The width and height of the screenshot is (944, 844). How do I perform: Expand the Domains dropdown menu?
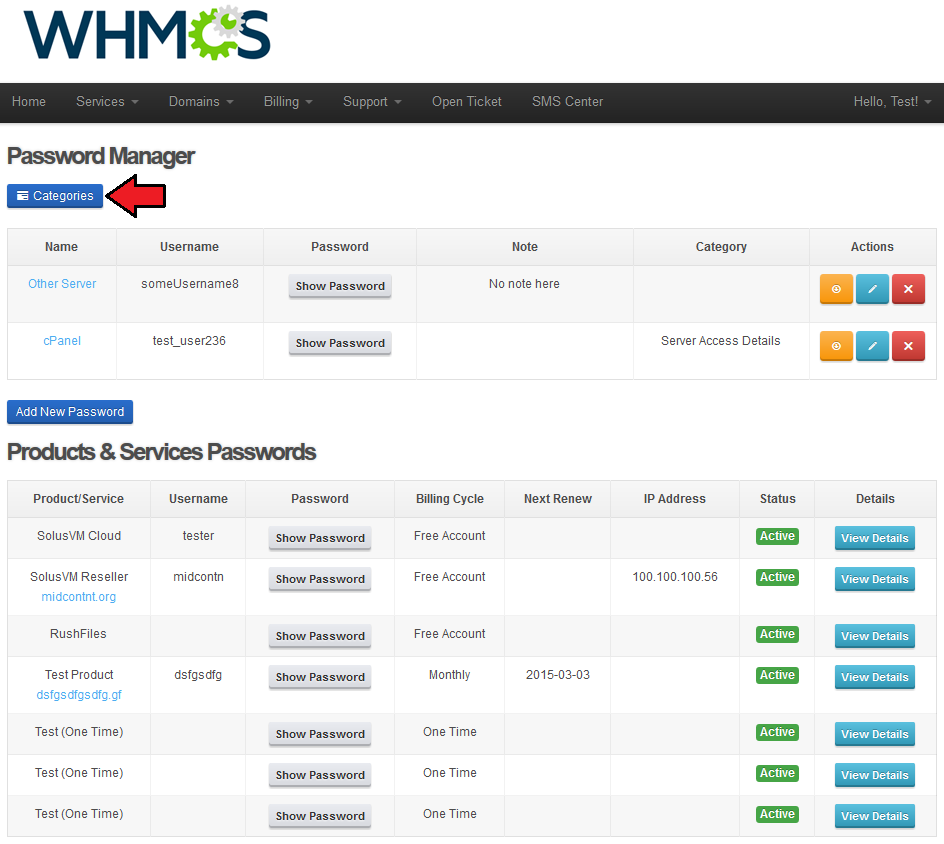click(x=201, y=102)
